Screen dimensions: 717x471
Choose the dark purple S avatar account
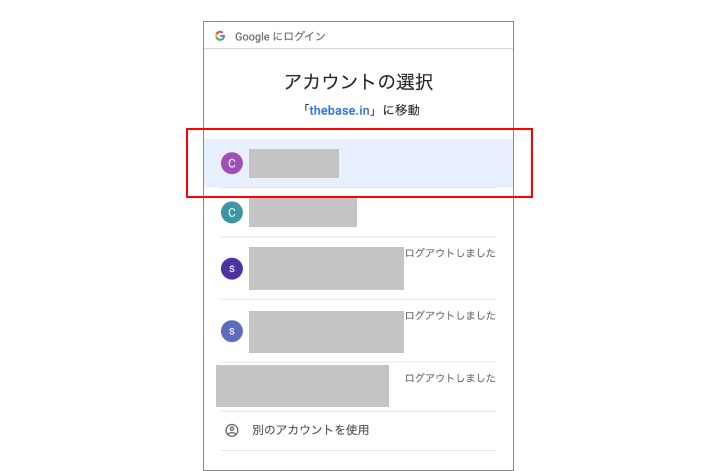pos(232,268)
